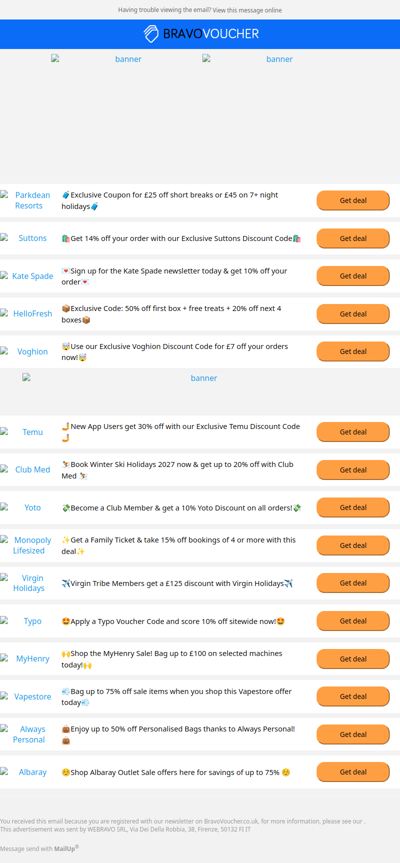400x863 pixels.
Task: Click Get deal for Temu offer
Action: 353,432
